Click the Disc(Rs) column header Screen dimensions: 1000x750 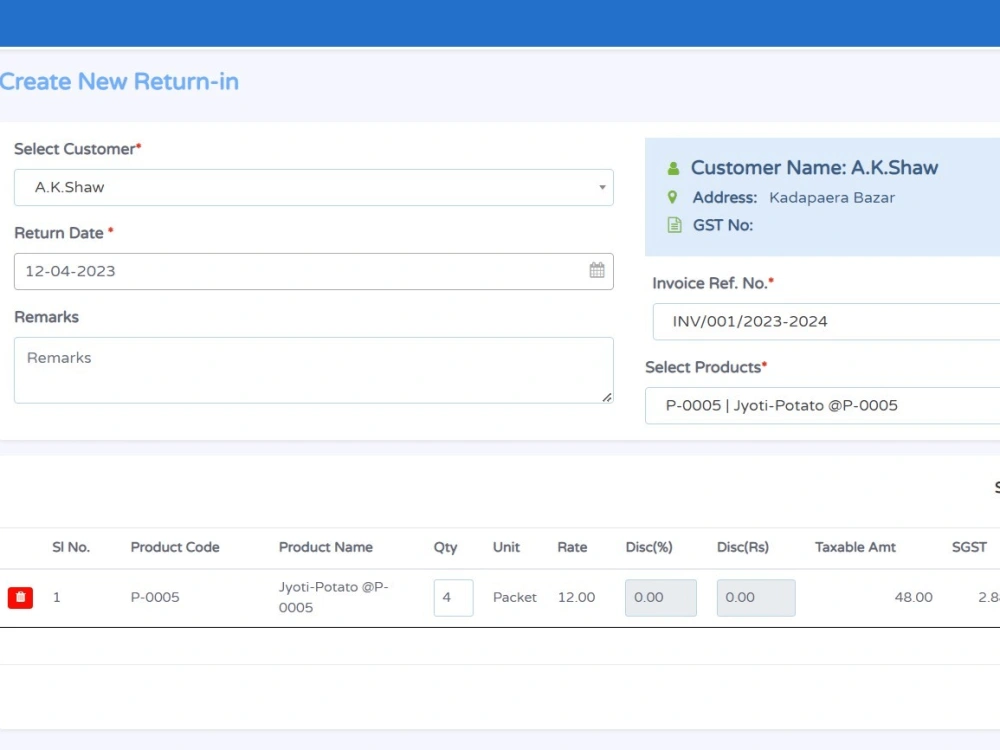[x=742, y=547]
